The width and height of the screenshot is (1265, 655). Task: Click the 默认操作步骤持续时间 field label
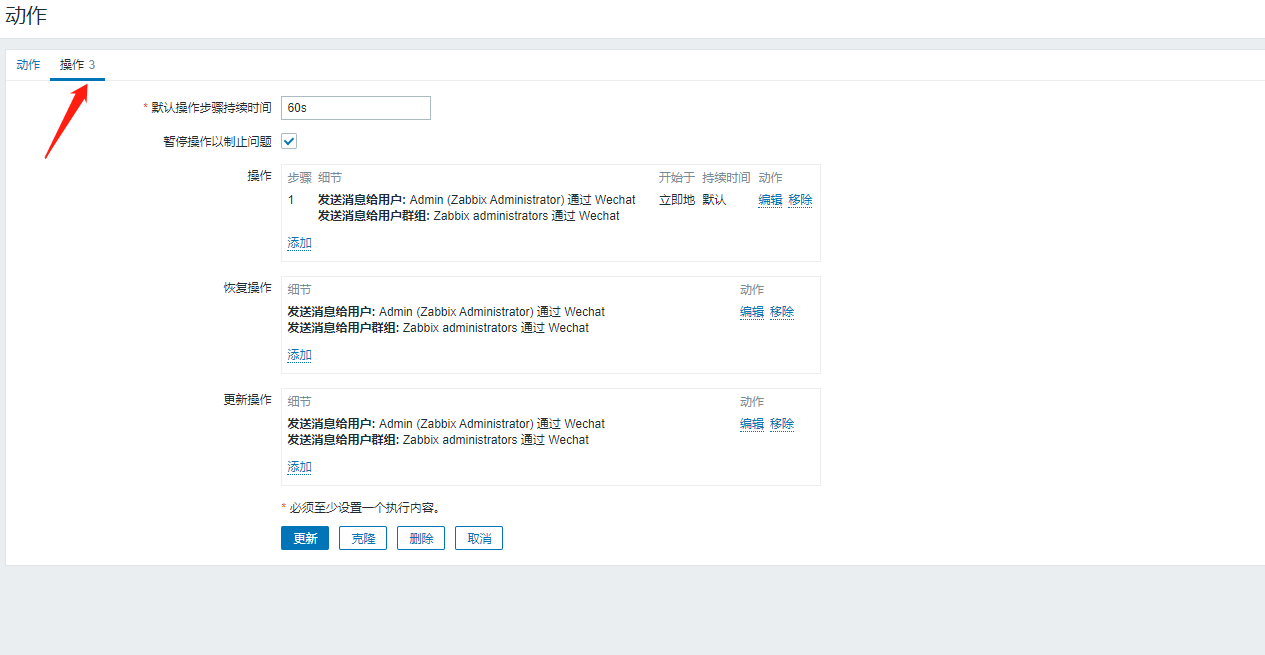coord(211,108)
